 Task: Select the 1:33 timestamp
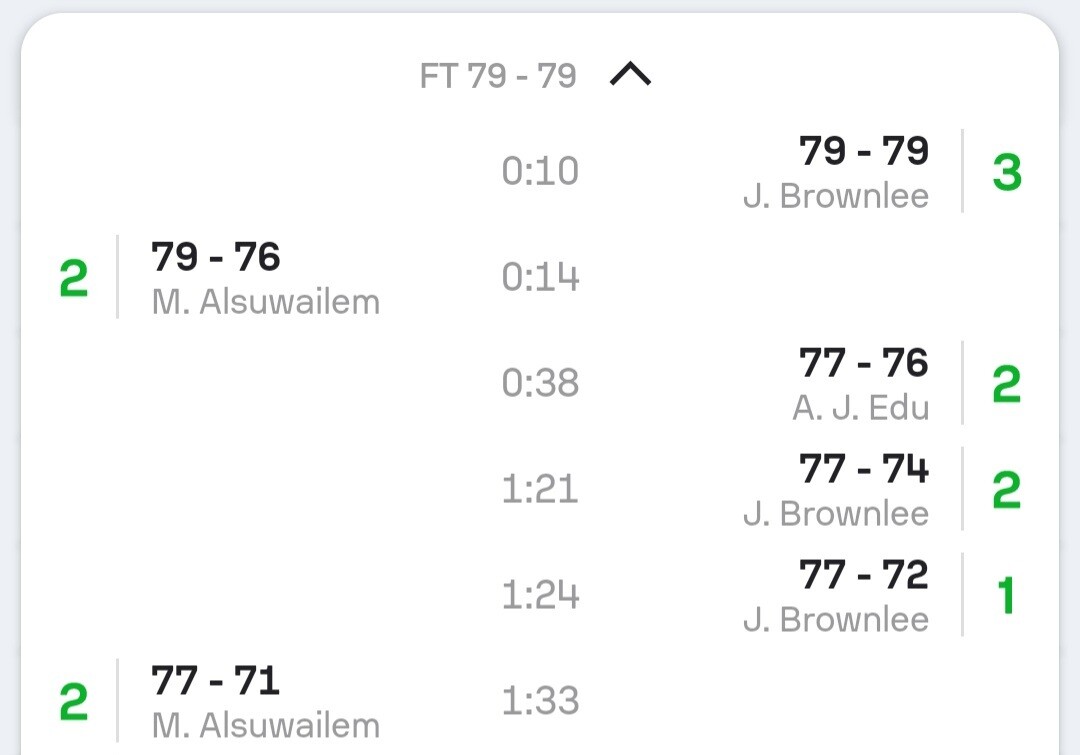pyautogui.click(x=540, y=701)
